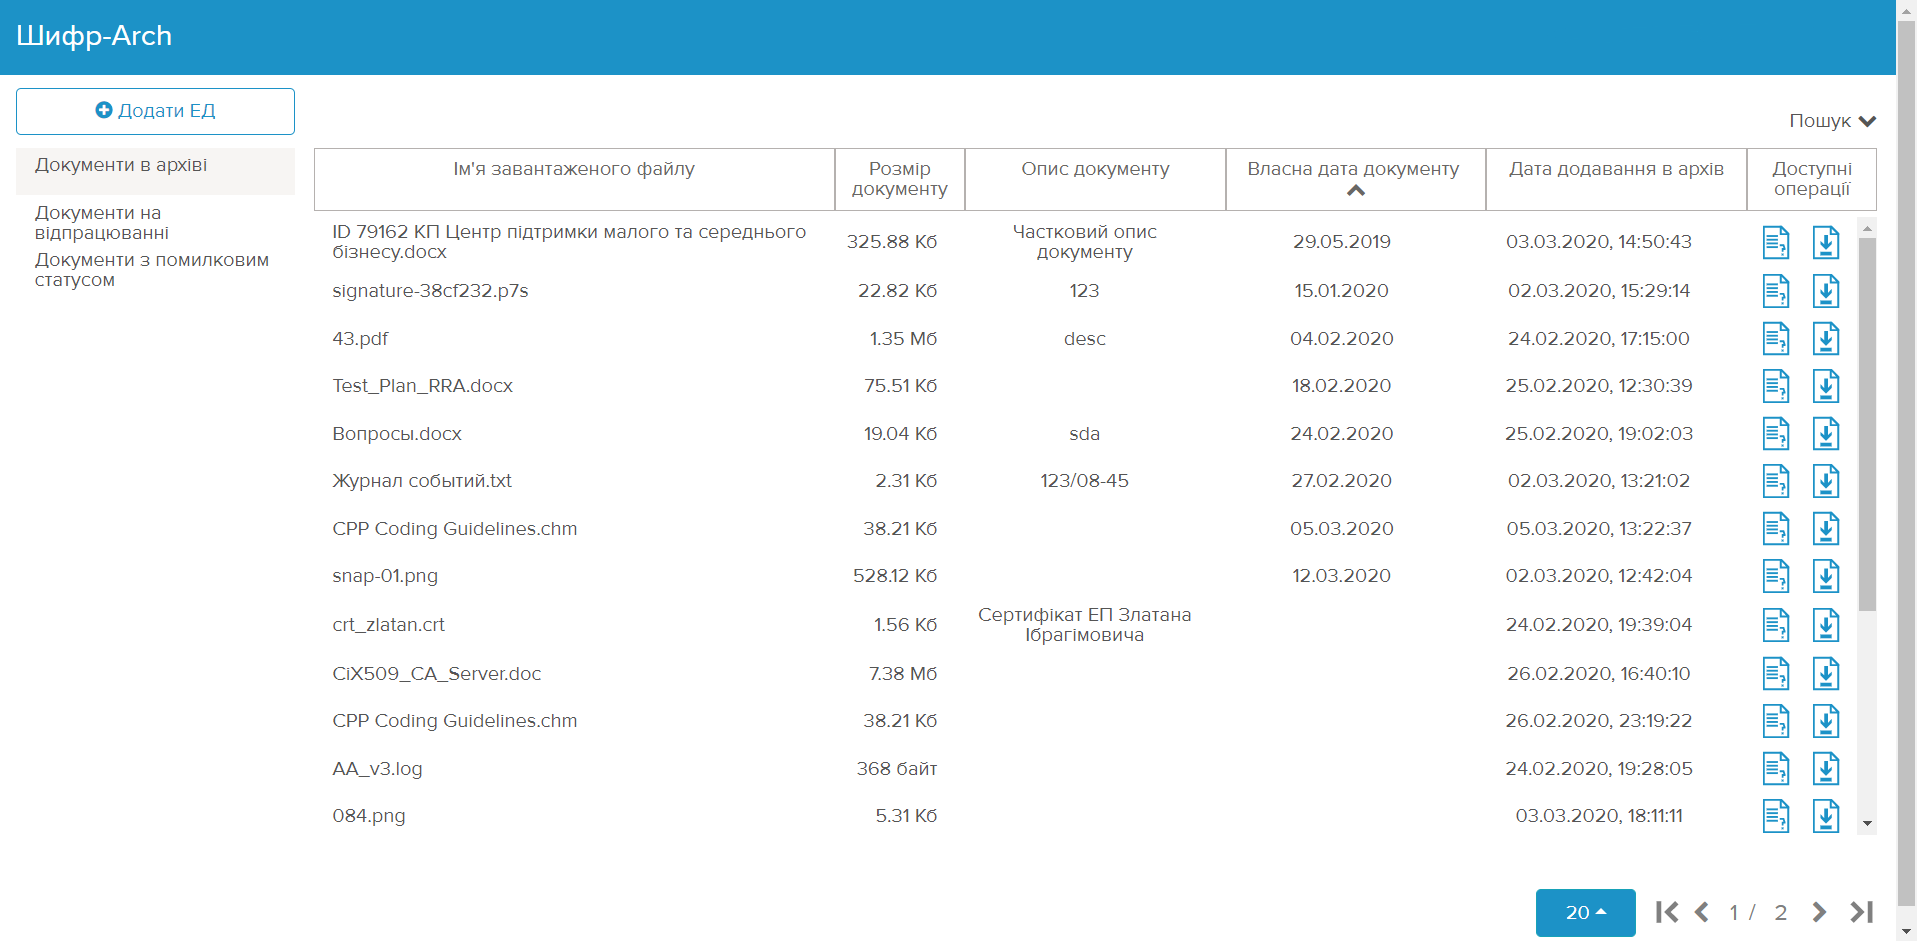Image resolution: width=1917 pixels, height=941 pixels.
Task: Expand the Пошук search panel
Action: tap(1832, 121)
